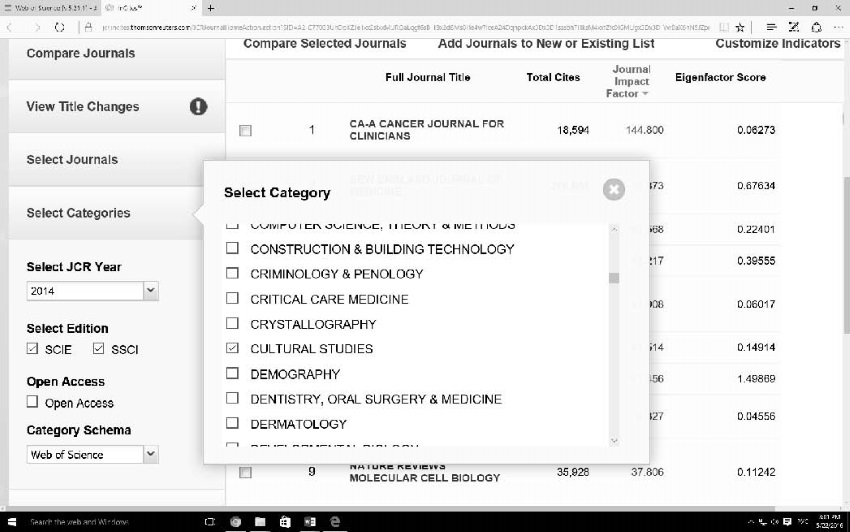Image resolution: width=850 pixels, height=532 pixels.
Task: Sort by Eigenfactor Score column header
Action: tap(720, 77)
